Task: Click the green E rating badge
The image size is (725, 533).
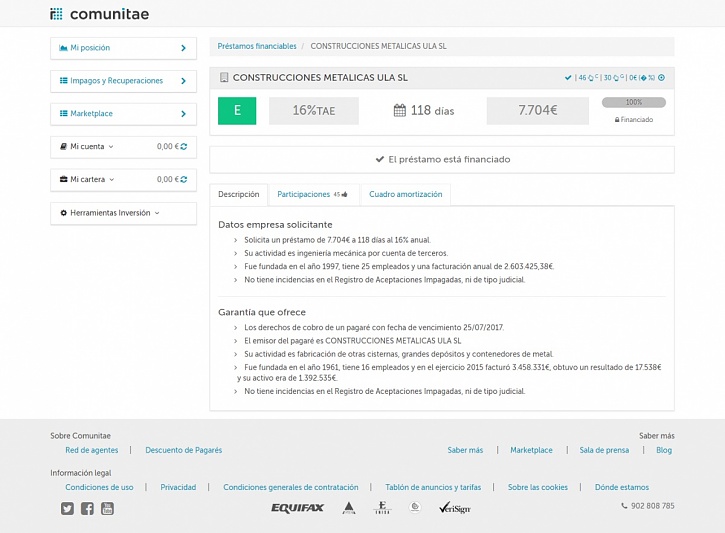Action: click(x=237, y=111)
